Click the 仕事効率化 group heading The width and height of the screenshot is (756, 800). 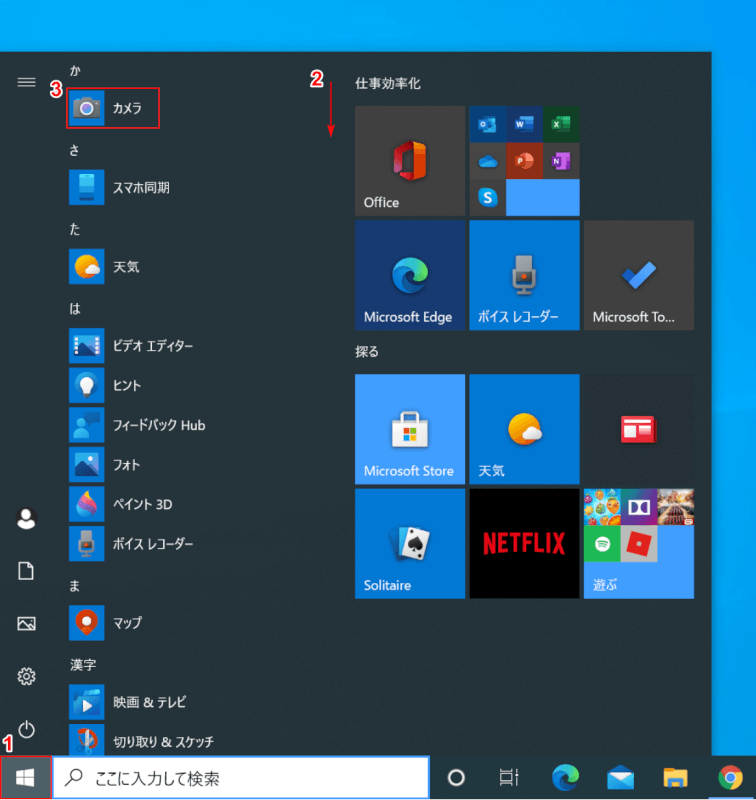click(388, 83)
